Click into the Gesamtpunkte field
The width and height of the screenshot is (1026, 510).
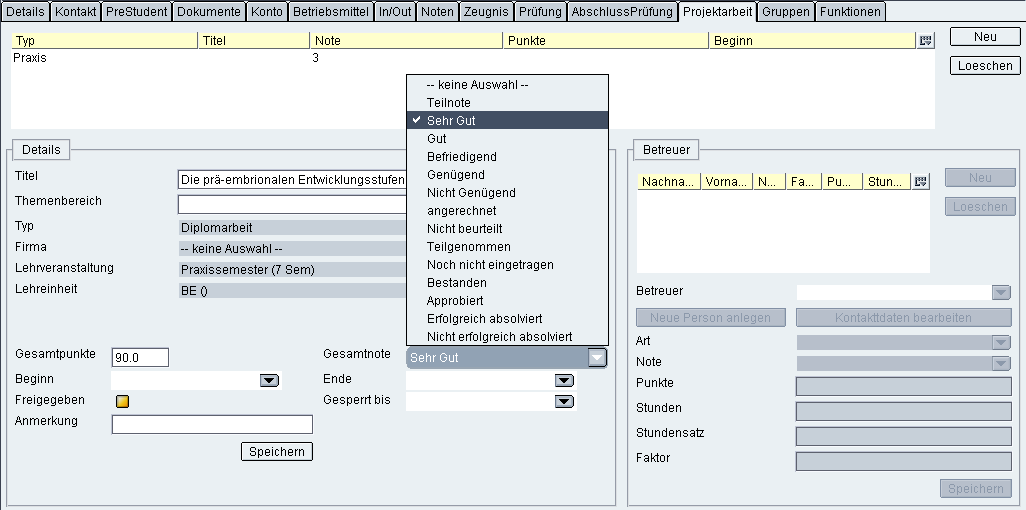click(x=140, y=358)
